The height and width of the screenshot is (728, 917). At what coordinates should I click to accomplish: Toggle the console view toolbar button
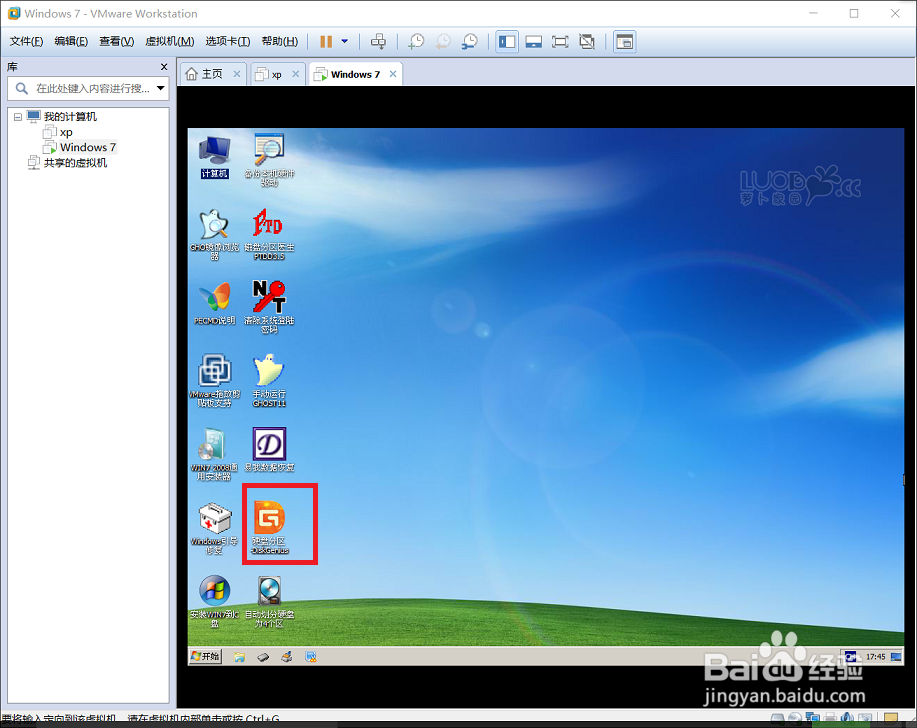pyautogui.click(x=625, y=42)
